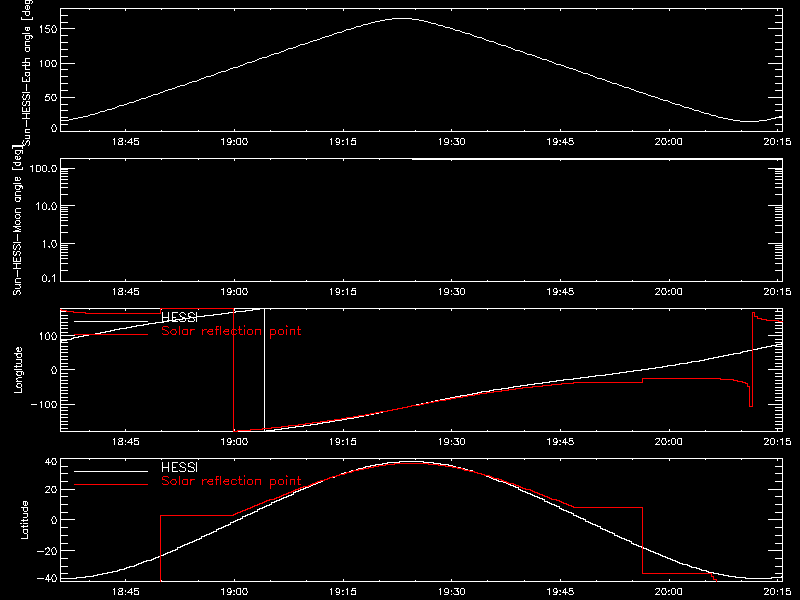
Task: Click 18:45 time label under Moon angle plot
Action: [x=126, y=292]
